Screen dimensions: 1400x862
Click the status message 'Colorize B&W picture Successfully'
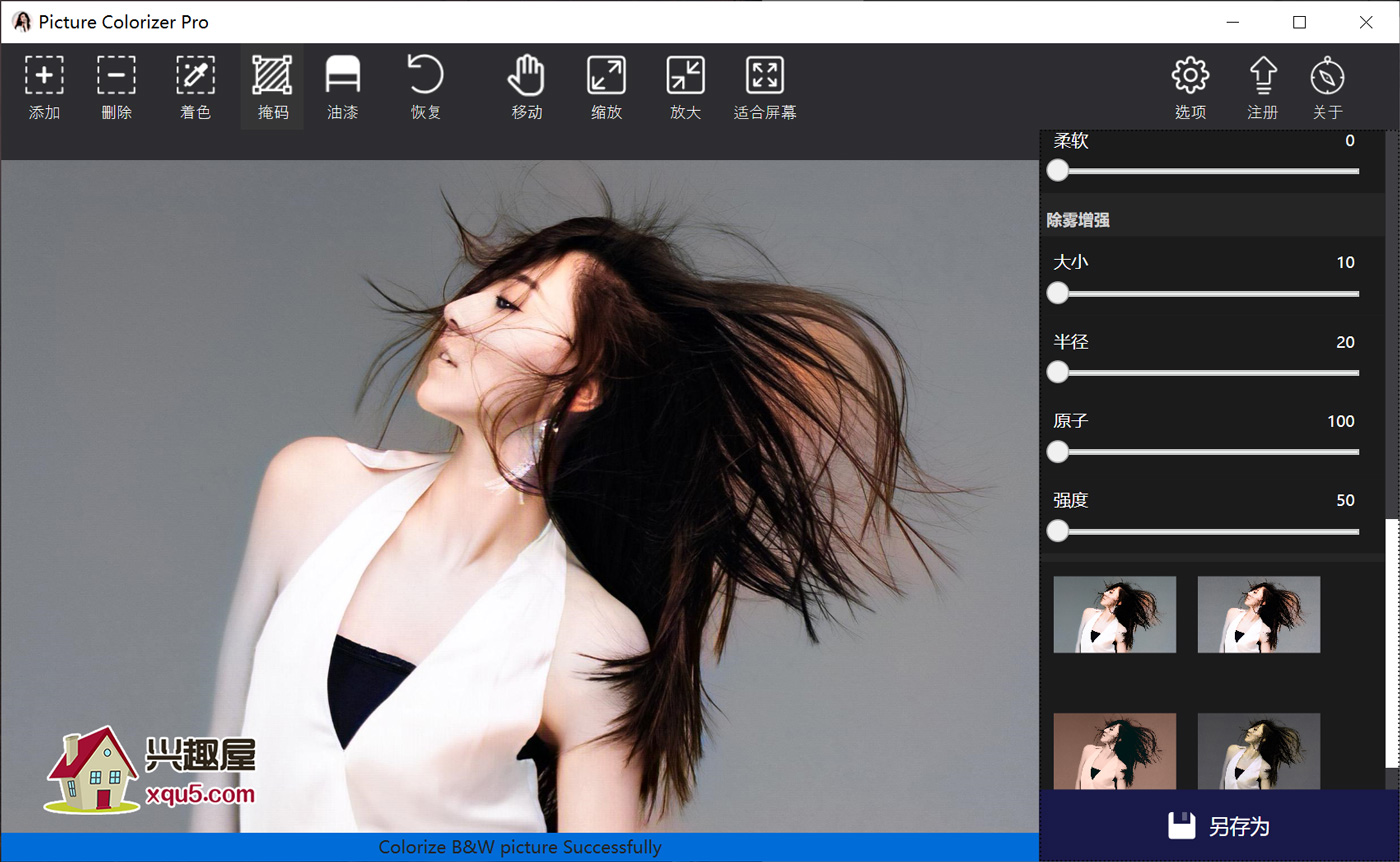520,848
